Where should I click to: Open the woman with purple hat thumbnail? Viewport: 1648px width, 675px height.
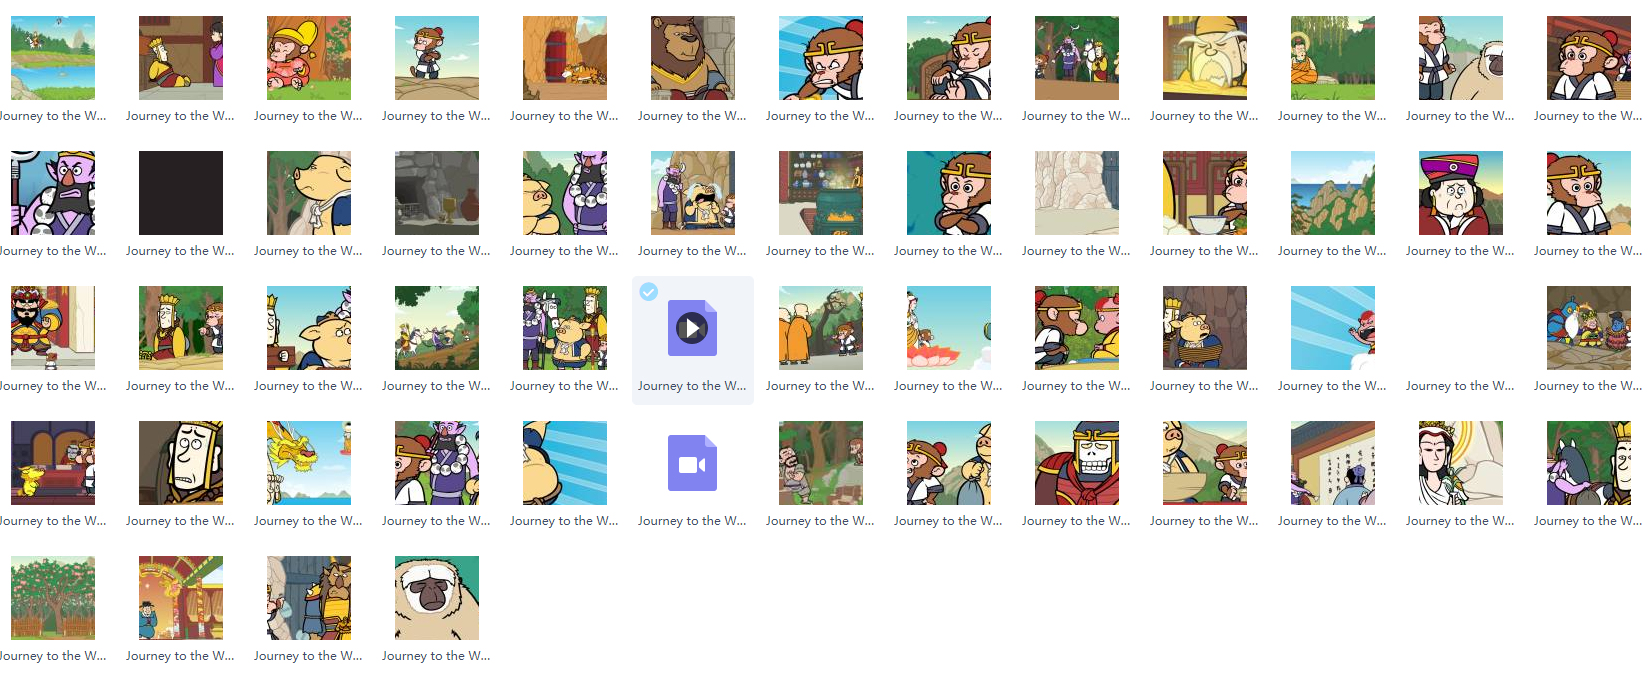click(1461, 193)
